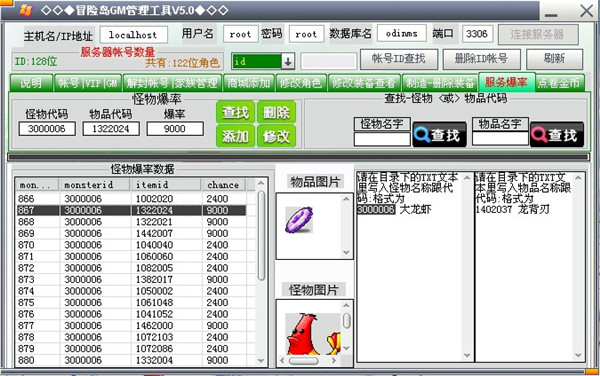Viewport: 600px width, 376px height.
Task: Click the drop table scroll-up arrow
Action: pyautogui.click(x=261, y=184)
